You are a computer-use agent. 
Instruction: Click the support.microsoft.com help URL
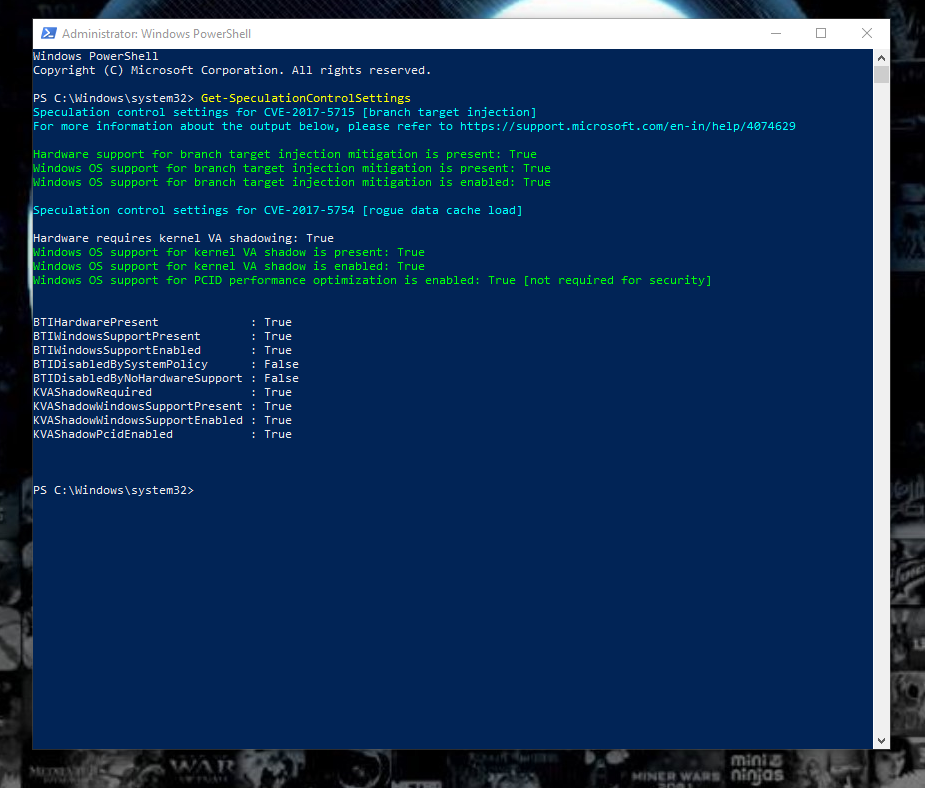point(628,126)
